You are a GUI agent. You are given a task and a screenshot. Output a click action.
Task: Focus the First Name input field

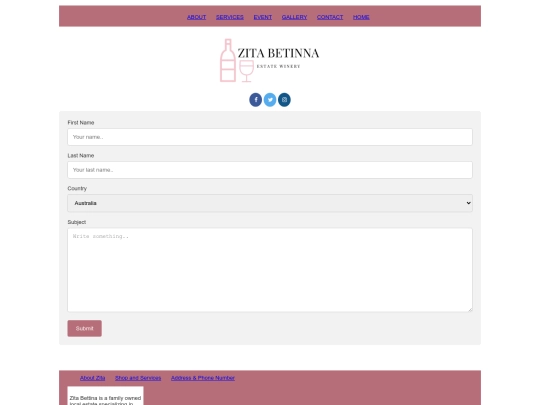pos(270,137)
